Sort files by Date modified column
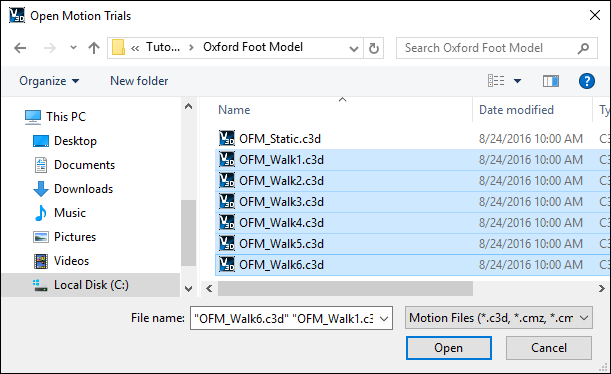 pos(516,110)
